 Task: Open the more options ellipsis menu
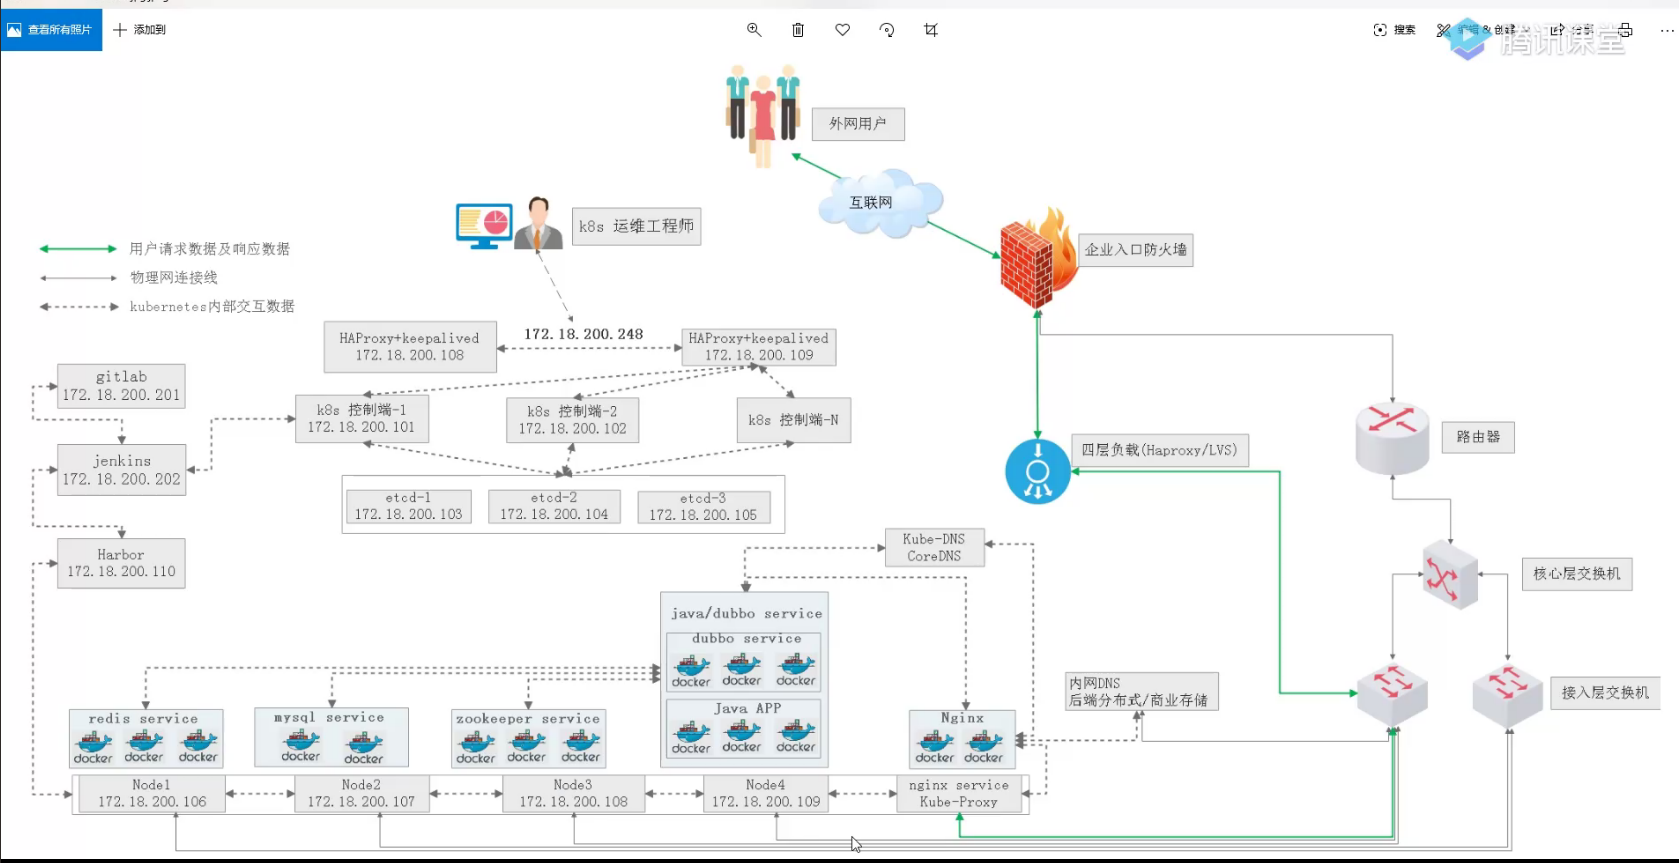[1667, 30]
